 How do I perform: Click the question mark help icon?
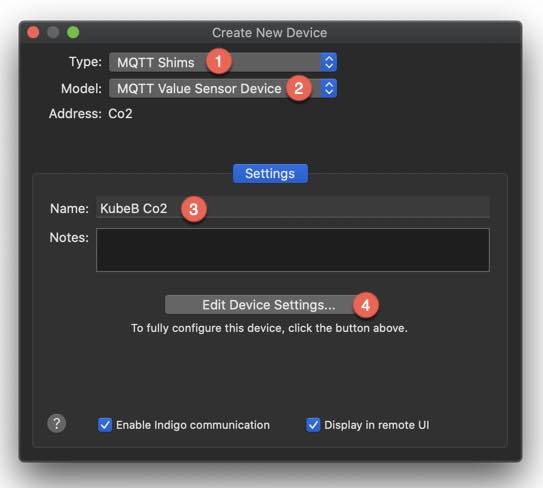56,423
